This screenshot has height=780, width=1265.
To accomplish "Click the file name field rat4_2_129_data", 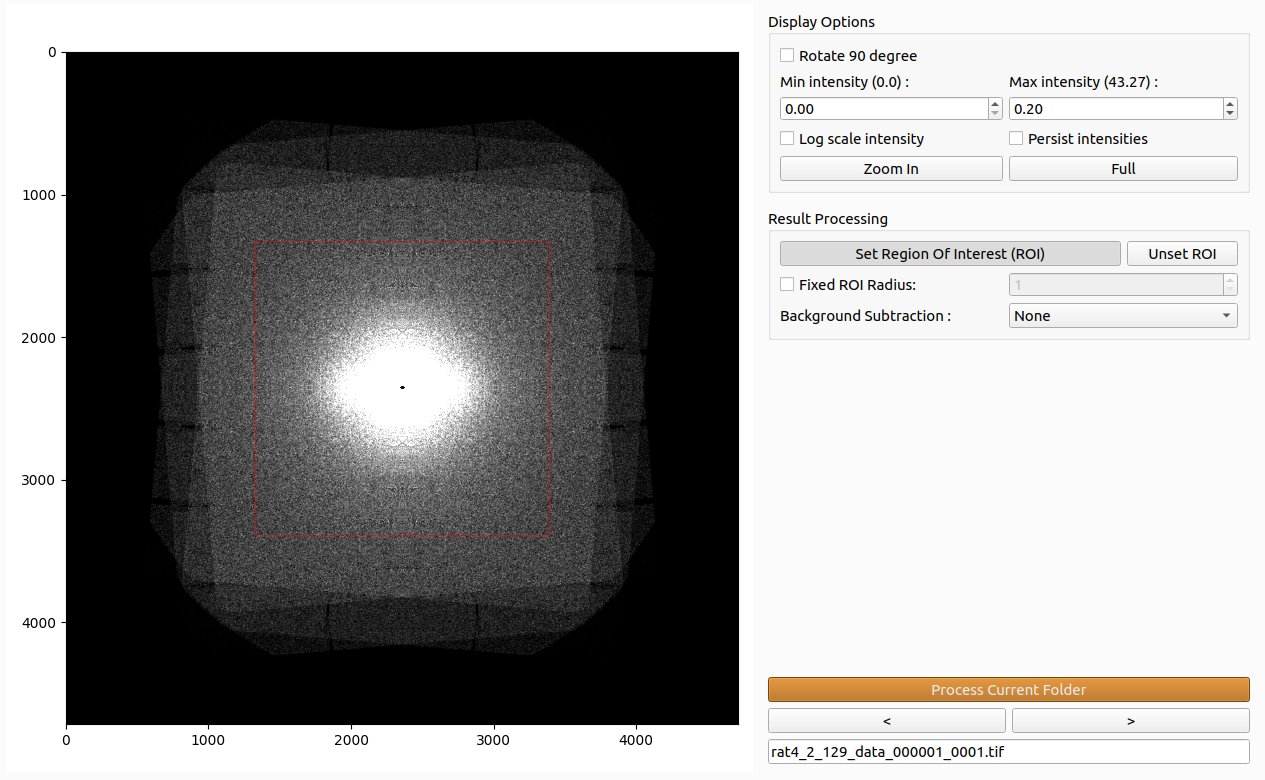I will pos(1008,751).
